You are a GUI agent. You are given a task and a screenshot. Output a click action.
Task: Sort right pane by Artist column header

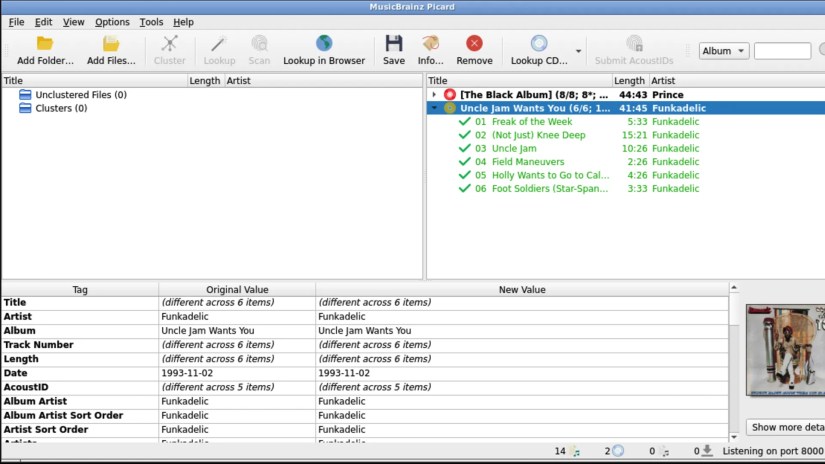coord(737,80)
